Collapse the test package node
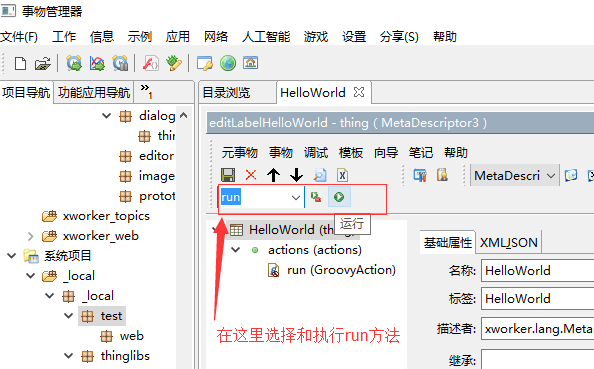The height and width of the screenshot is (369, 594). click(69, 316)
